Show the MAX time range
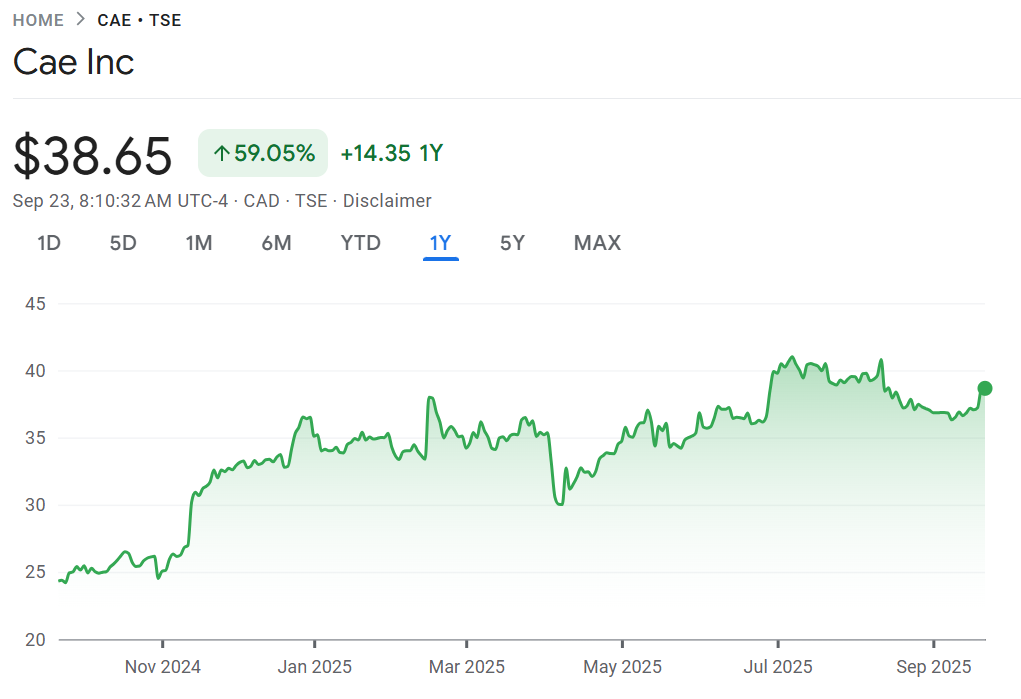The height and width of the screenshot is (699, 1021). click(597, 243)
